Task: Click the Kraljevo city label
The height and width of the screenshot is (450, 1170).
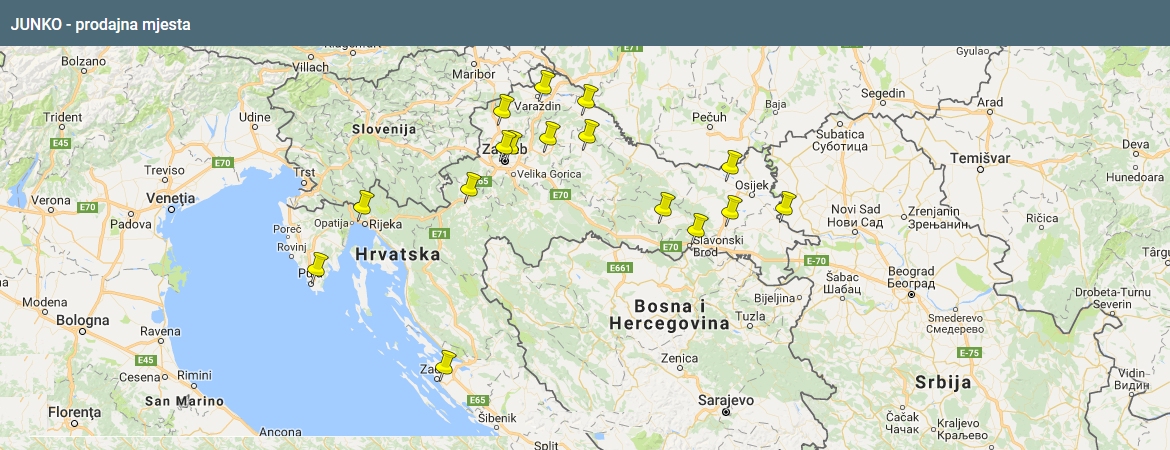Action: 961,429
